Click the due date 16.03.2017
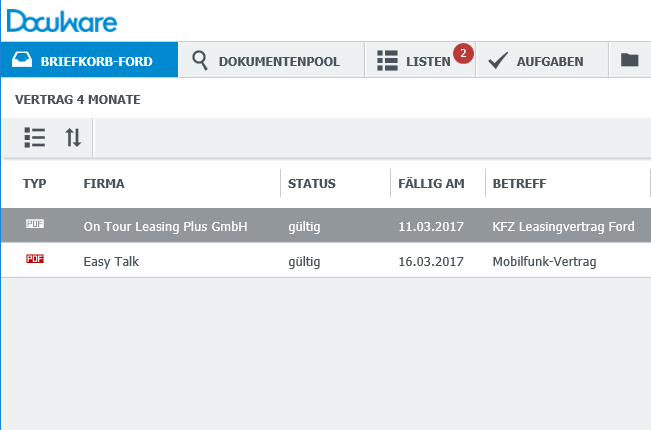 [431, 261]
